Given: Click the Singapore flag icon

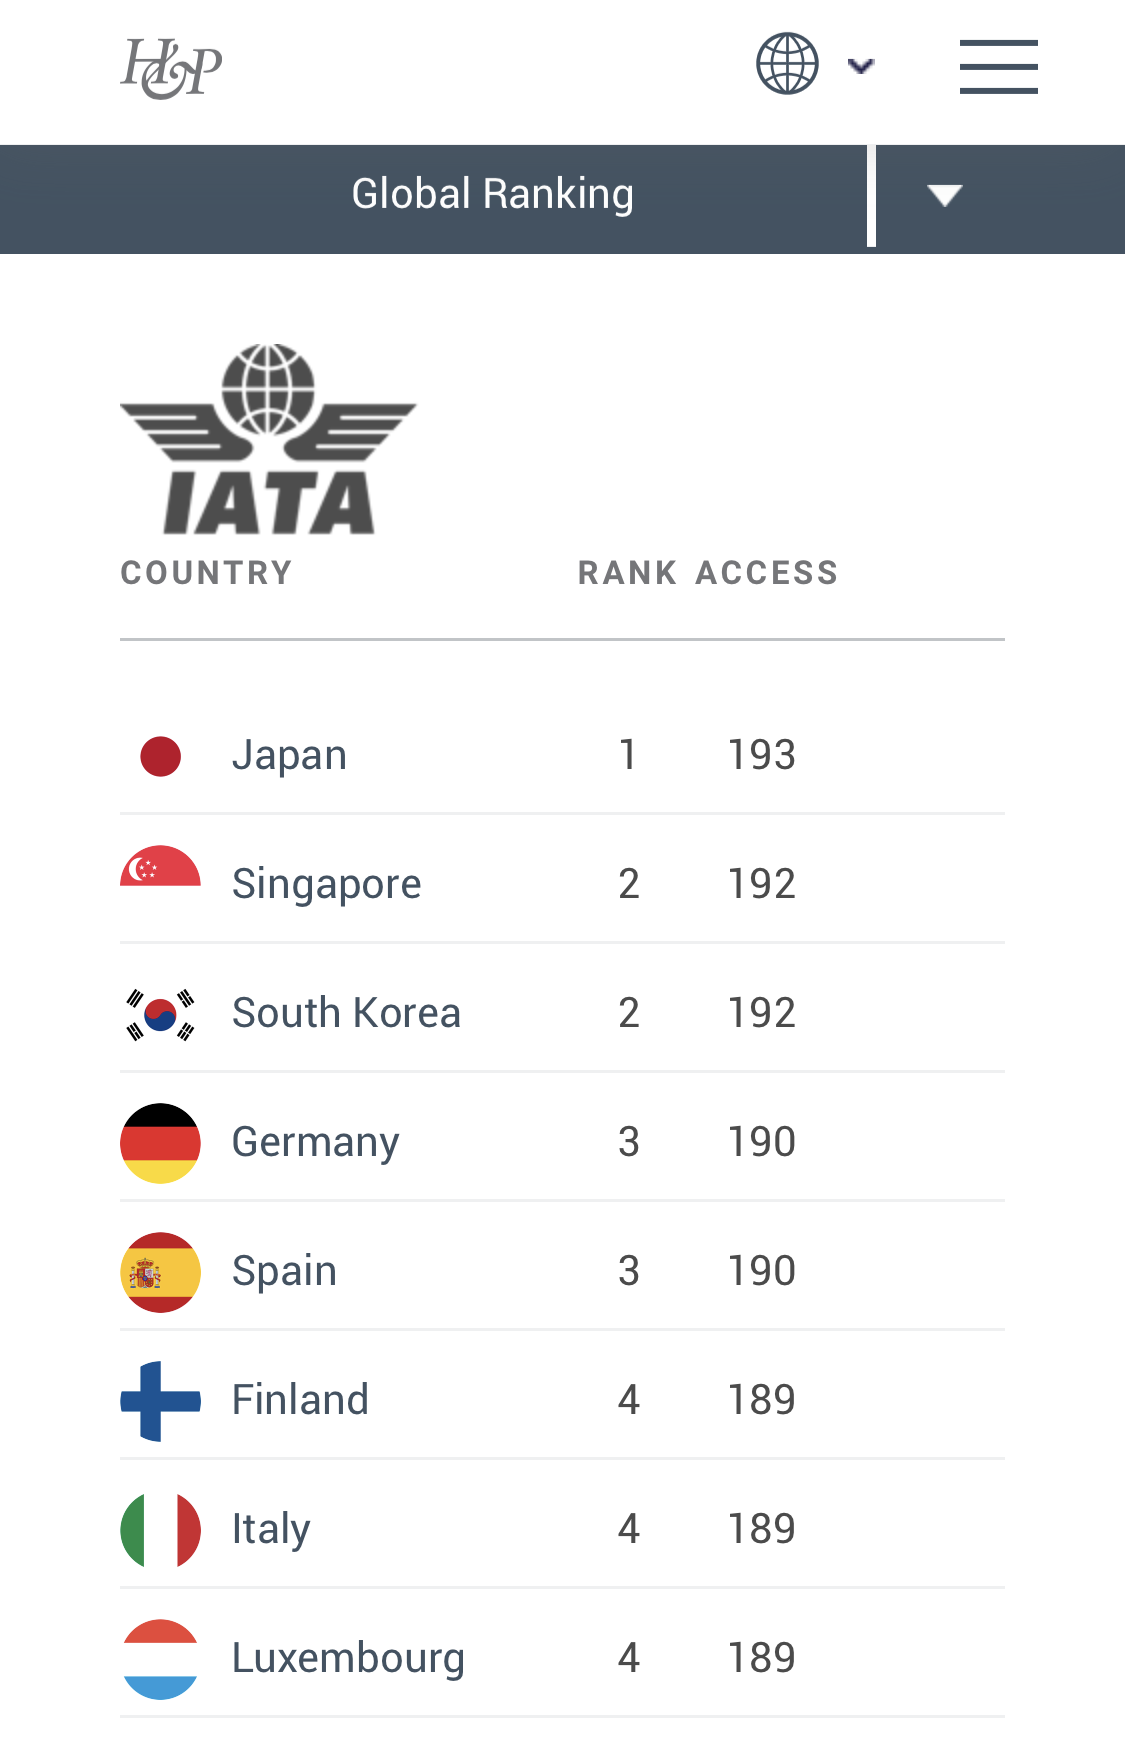Looking at the screenshot, I should tap(160, 866).
